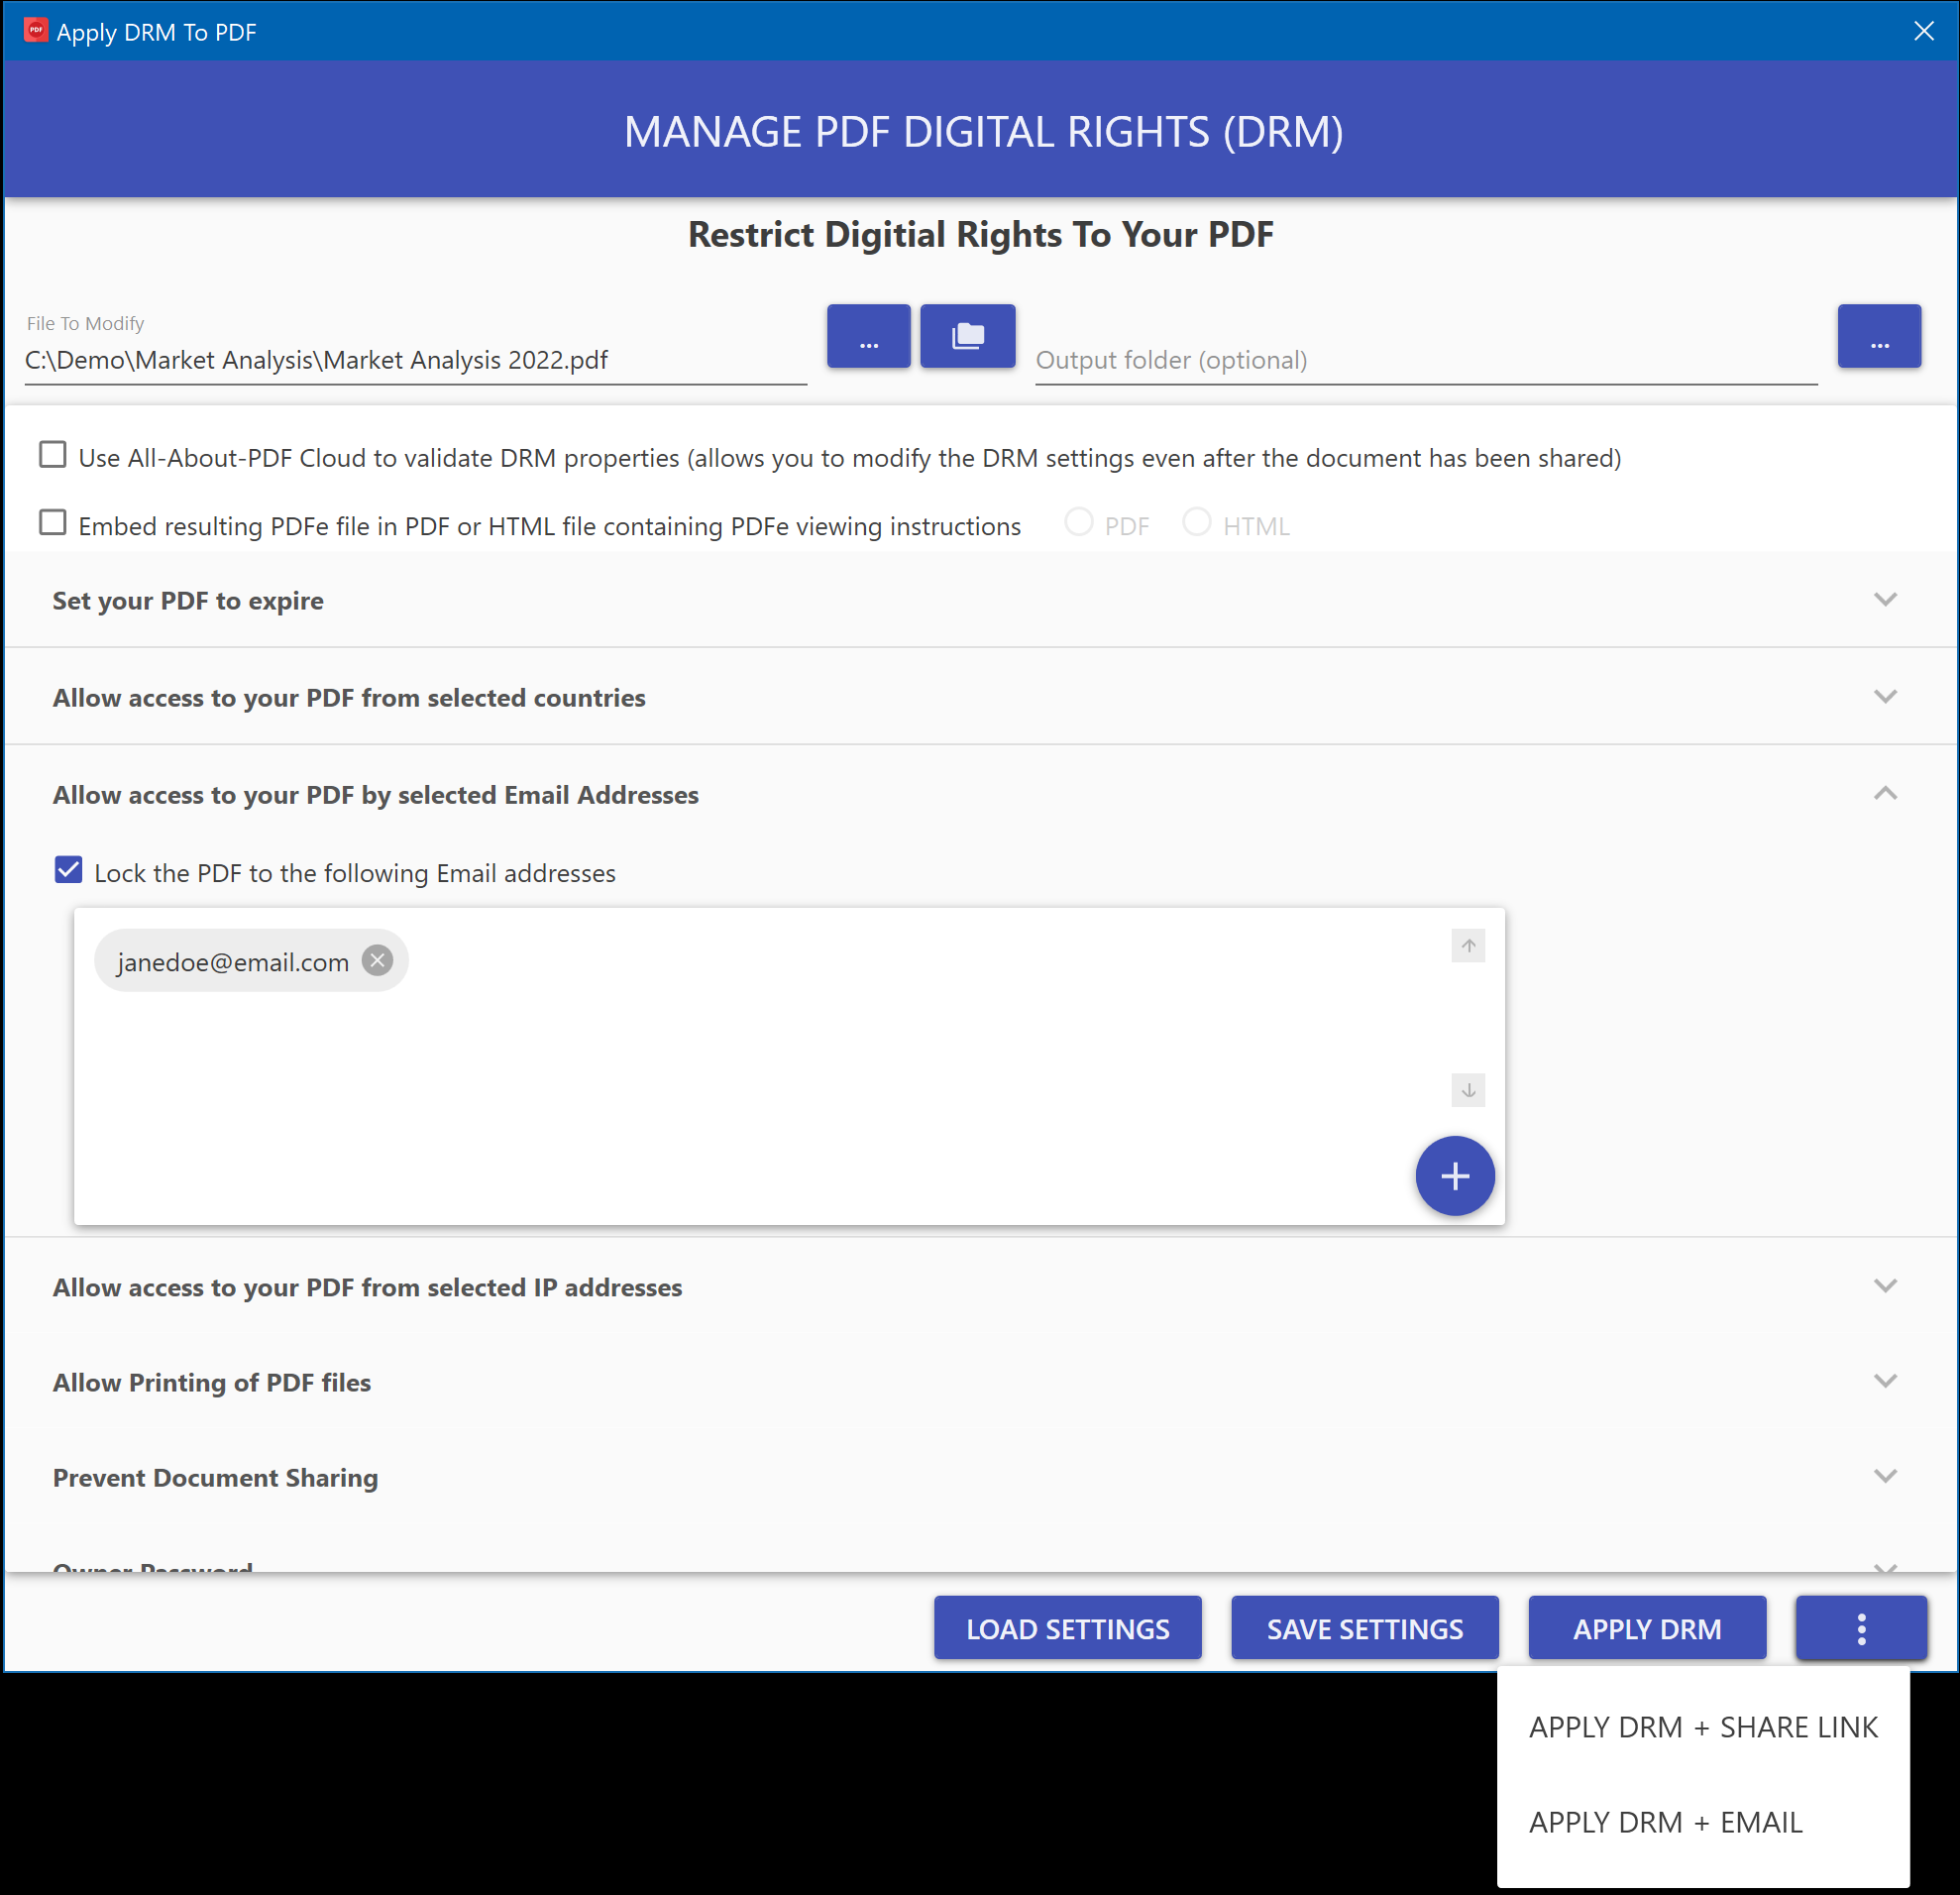Click the Load Settings button
Screen dimensions: 1960x1895
[1067, 1628]
